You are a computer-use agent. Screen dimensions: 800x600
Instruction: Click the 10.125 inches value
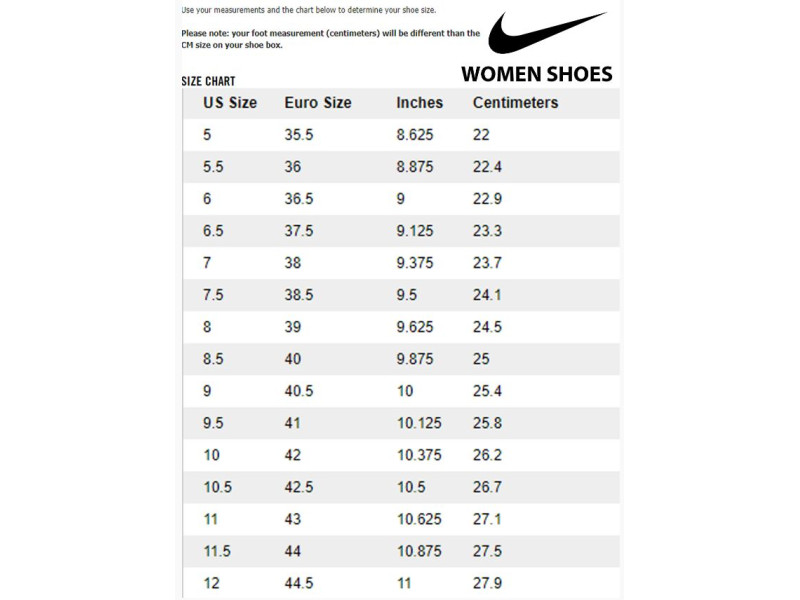419,423
